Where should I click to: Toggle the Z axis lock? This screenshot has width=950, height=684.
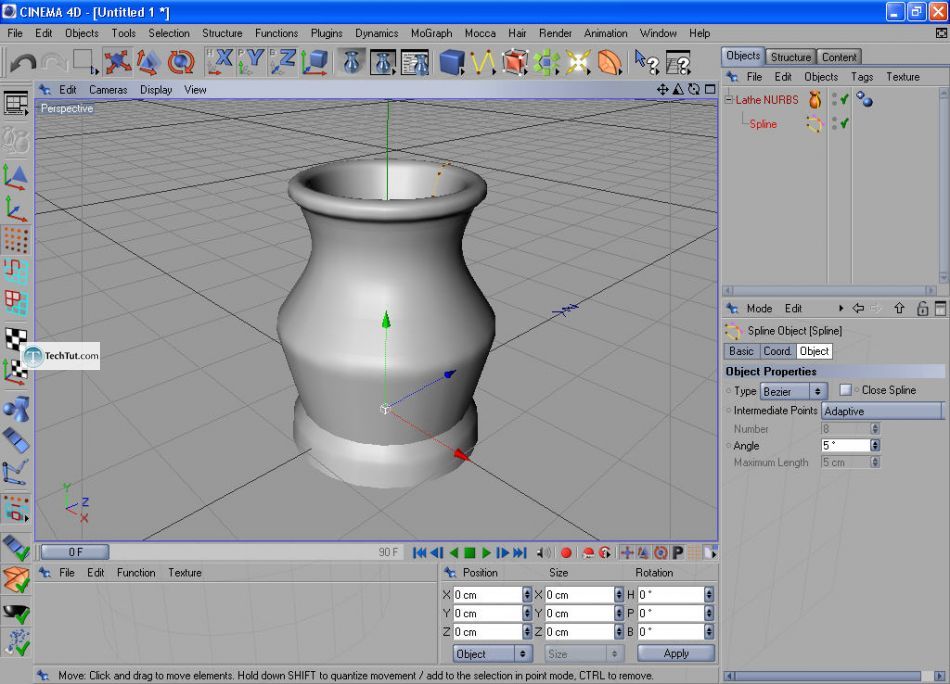point(283,62)
